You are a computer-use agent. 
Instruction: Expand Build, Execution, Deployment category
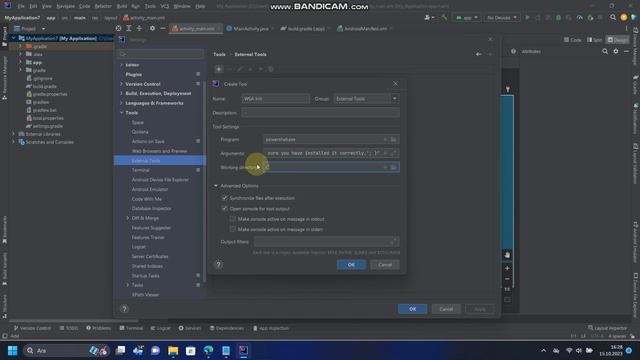(121, 93)
